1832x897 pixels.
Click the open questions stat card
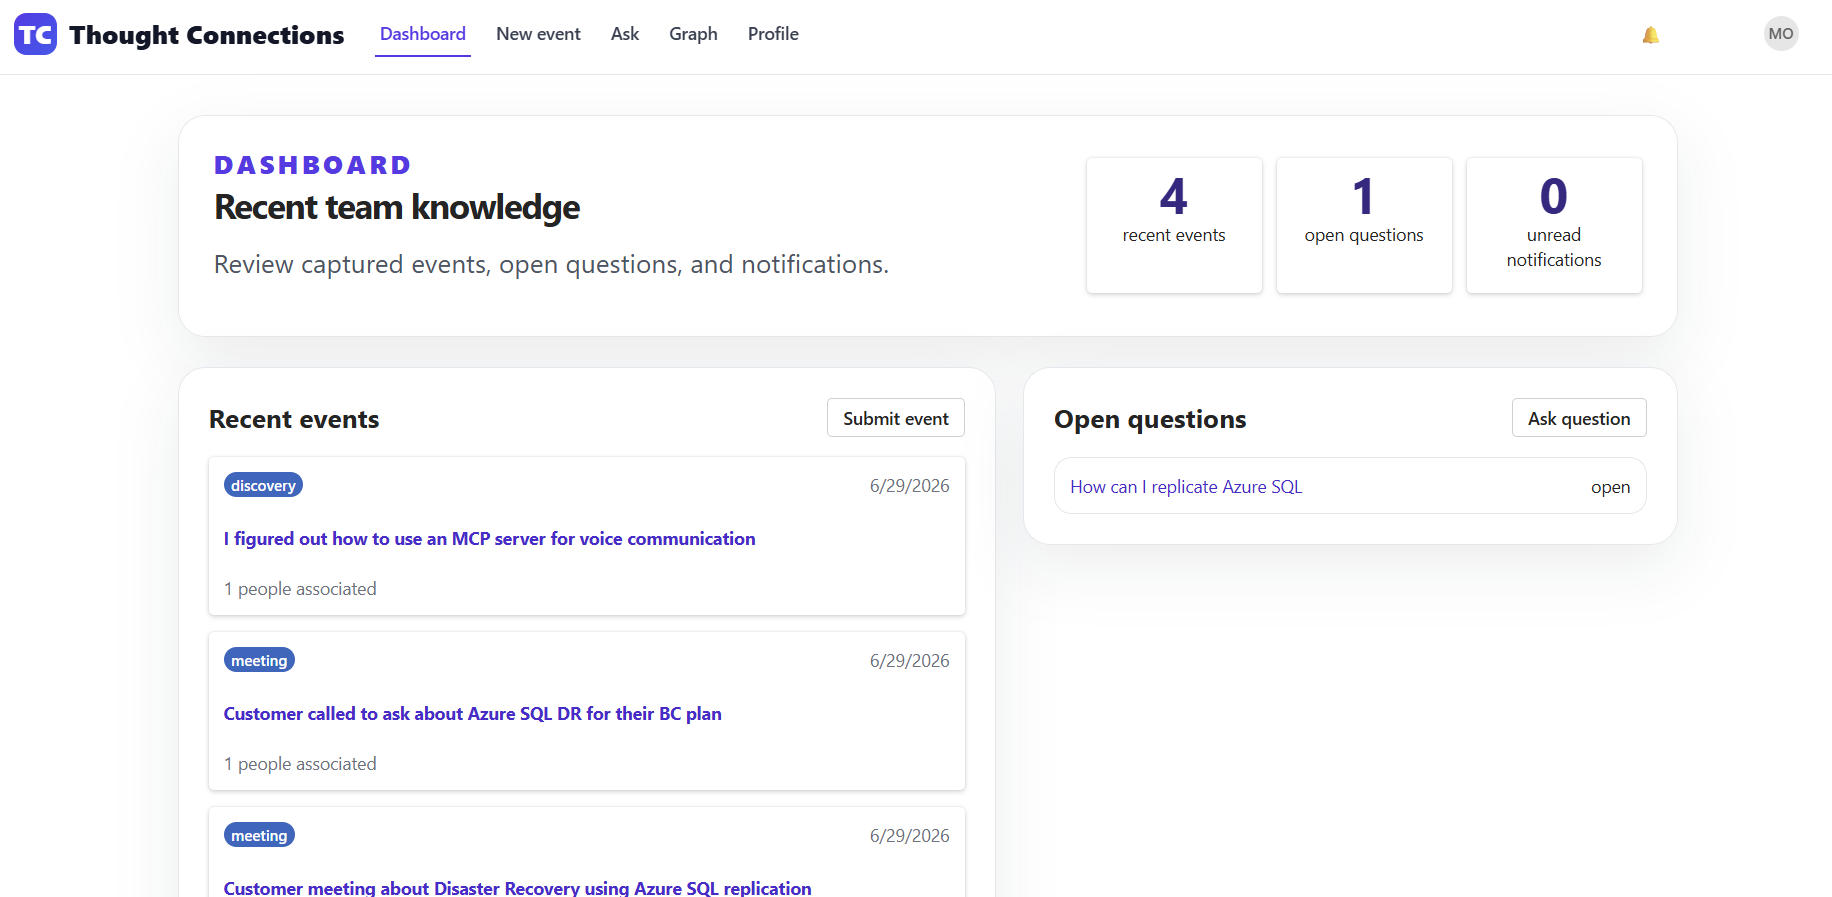[1364, 225]
